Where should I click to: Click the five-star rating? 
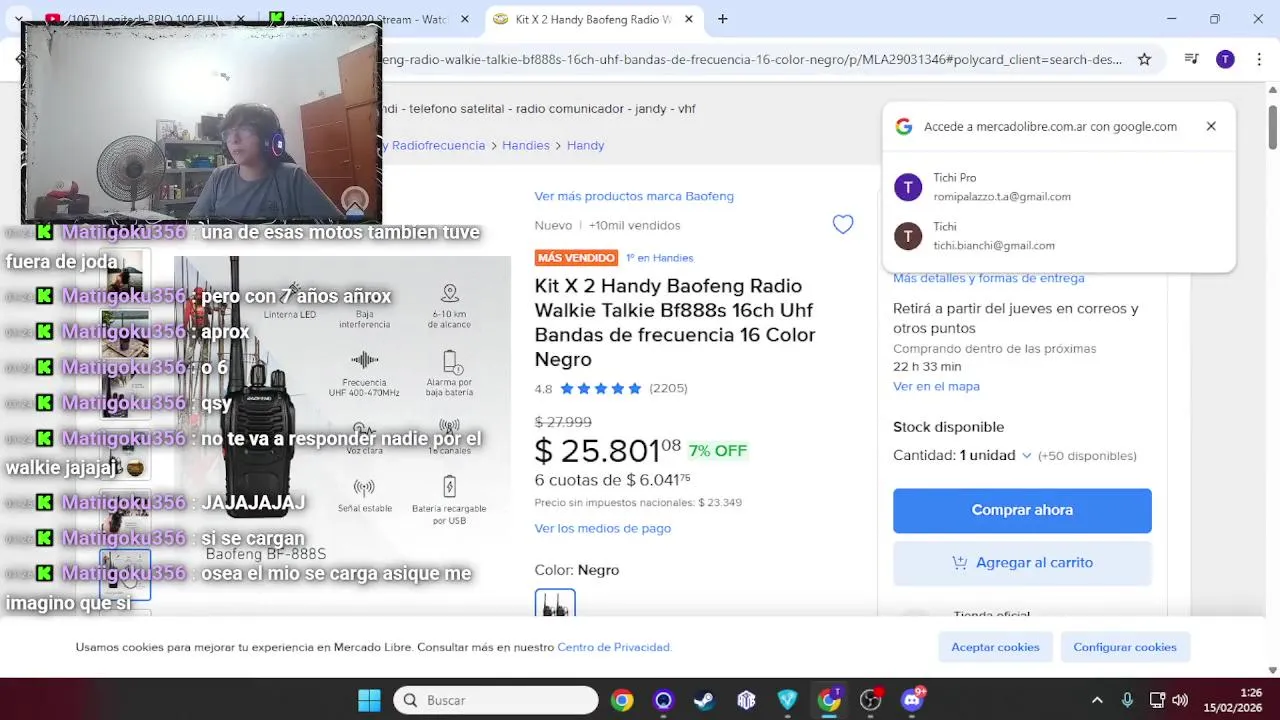click(x=601, y=388)
